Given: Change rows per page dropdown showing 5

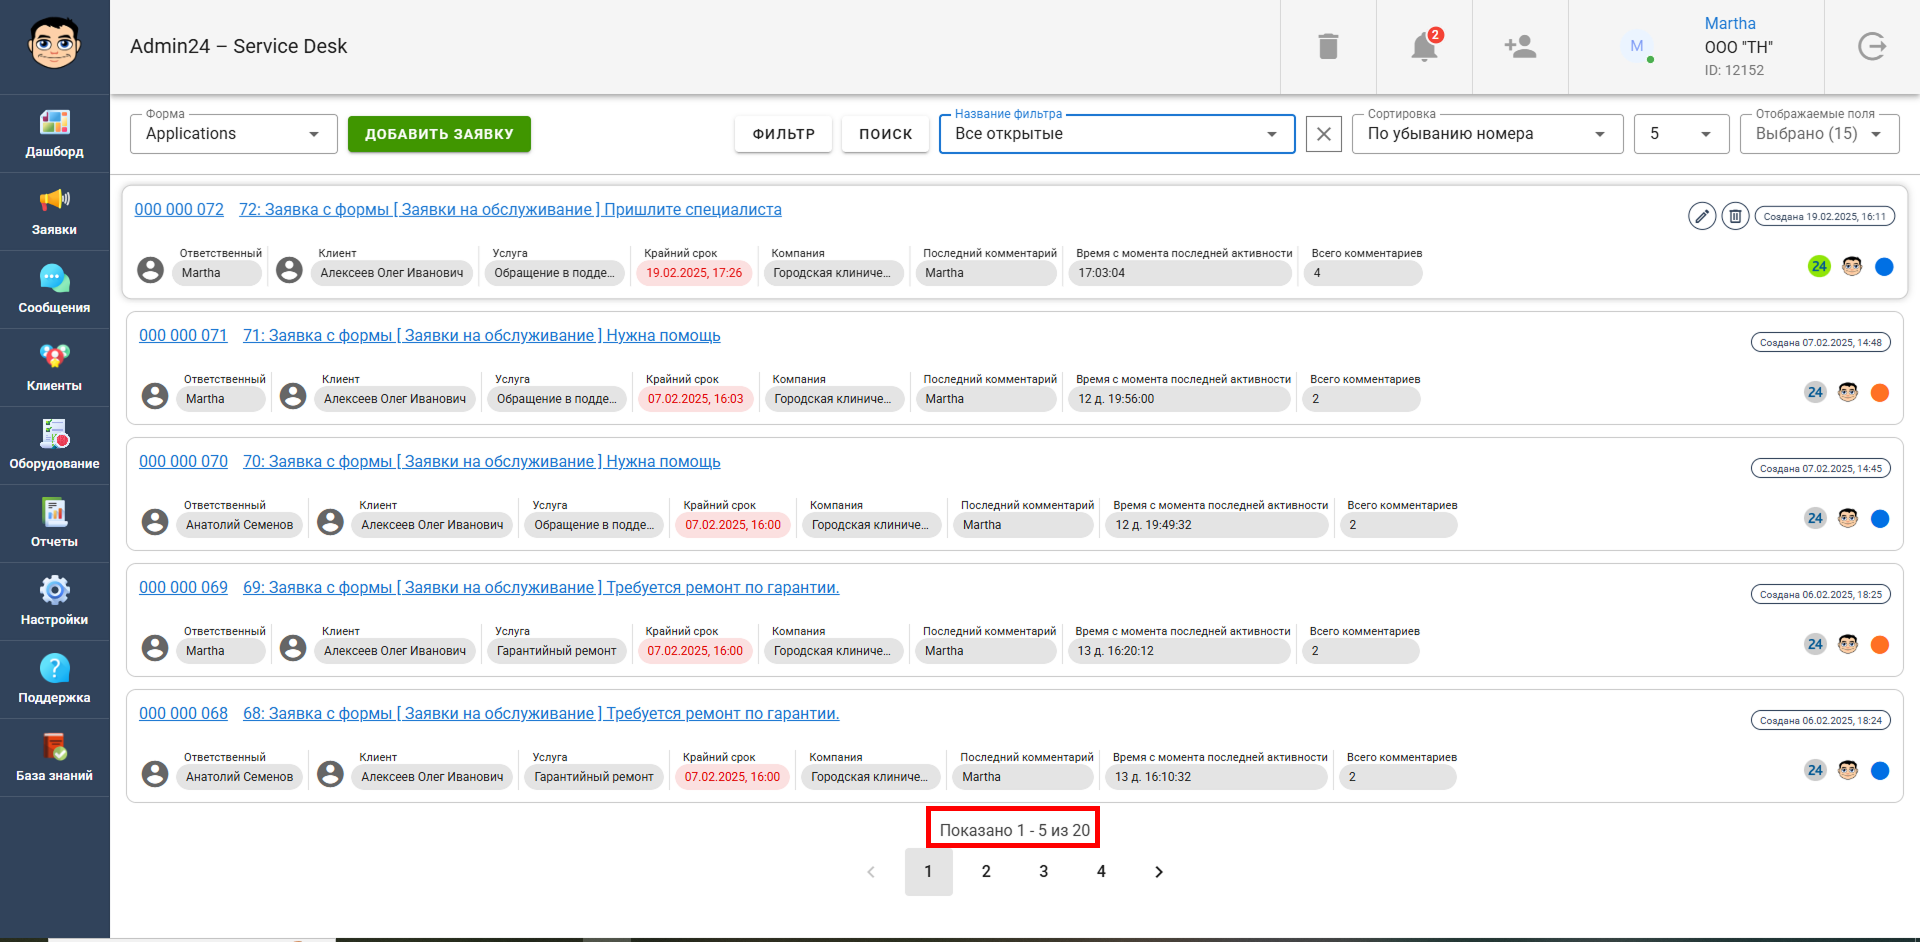Looking at the screenshot, I should (x=1681, y=134).
